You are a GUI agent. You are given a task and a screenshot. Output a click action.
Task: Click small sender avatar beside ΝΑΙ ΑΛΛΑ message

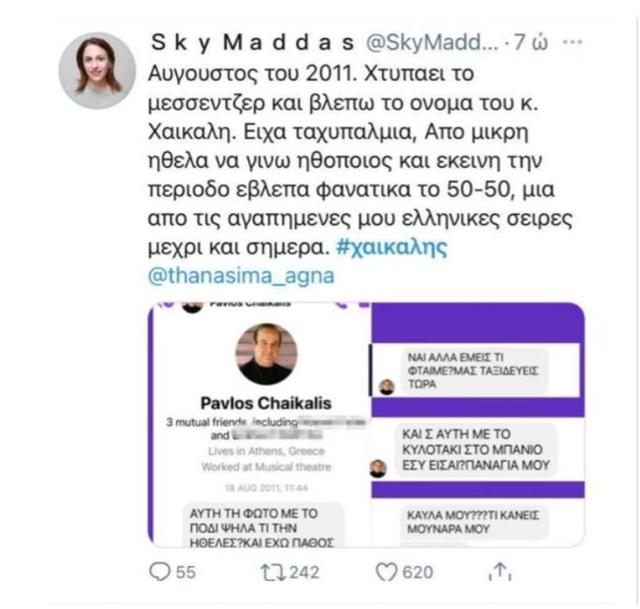point(387,387)
